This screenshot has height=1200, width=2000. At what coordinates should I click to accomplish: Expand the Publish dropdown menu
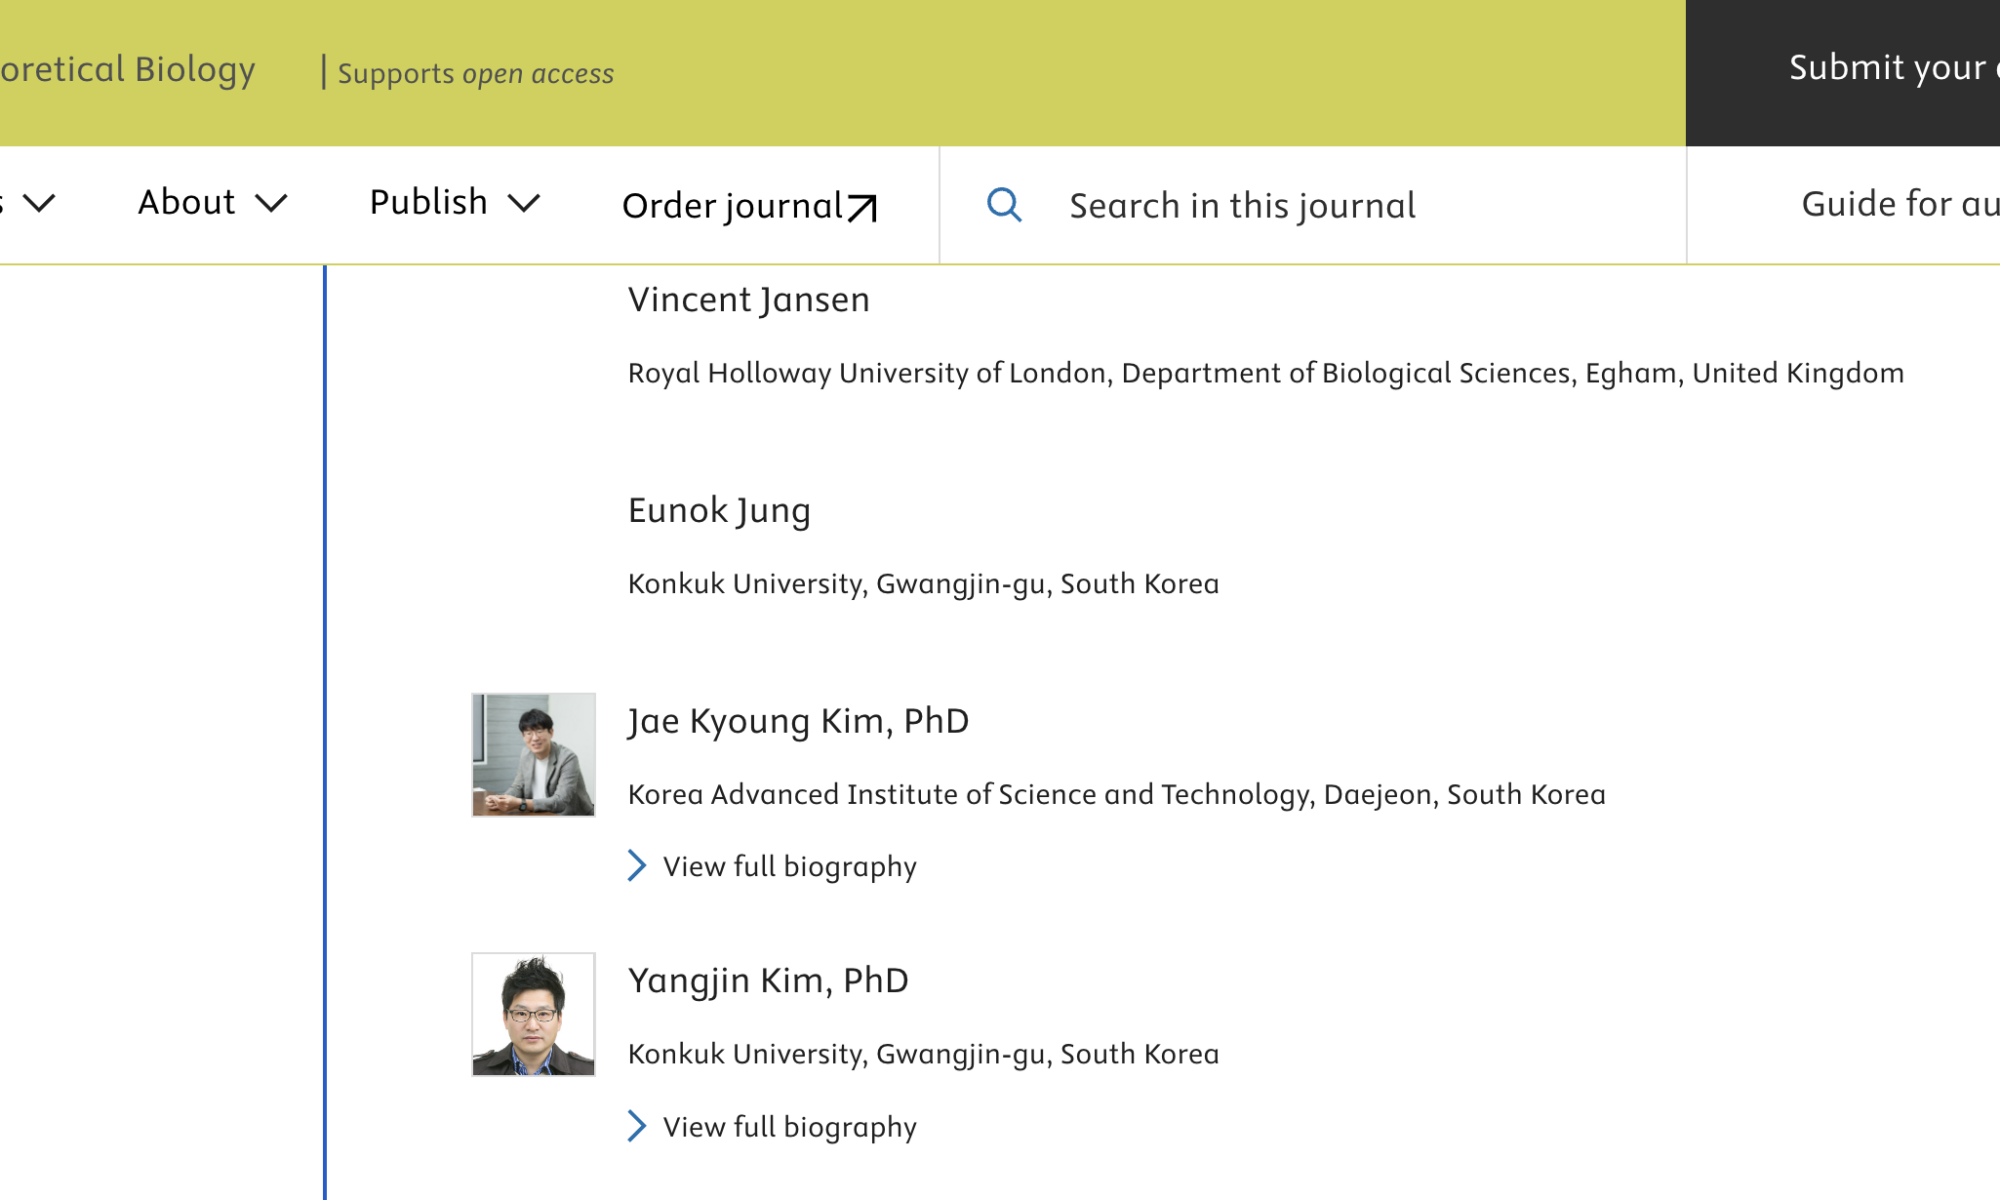click(428, 202)
